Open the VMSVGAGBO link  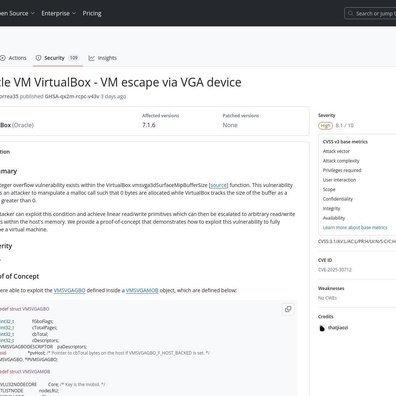click(69, 290)
